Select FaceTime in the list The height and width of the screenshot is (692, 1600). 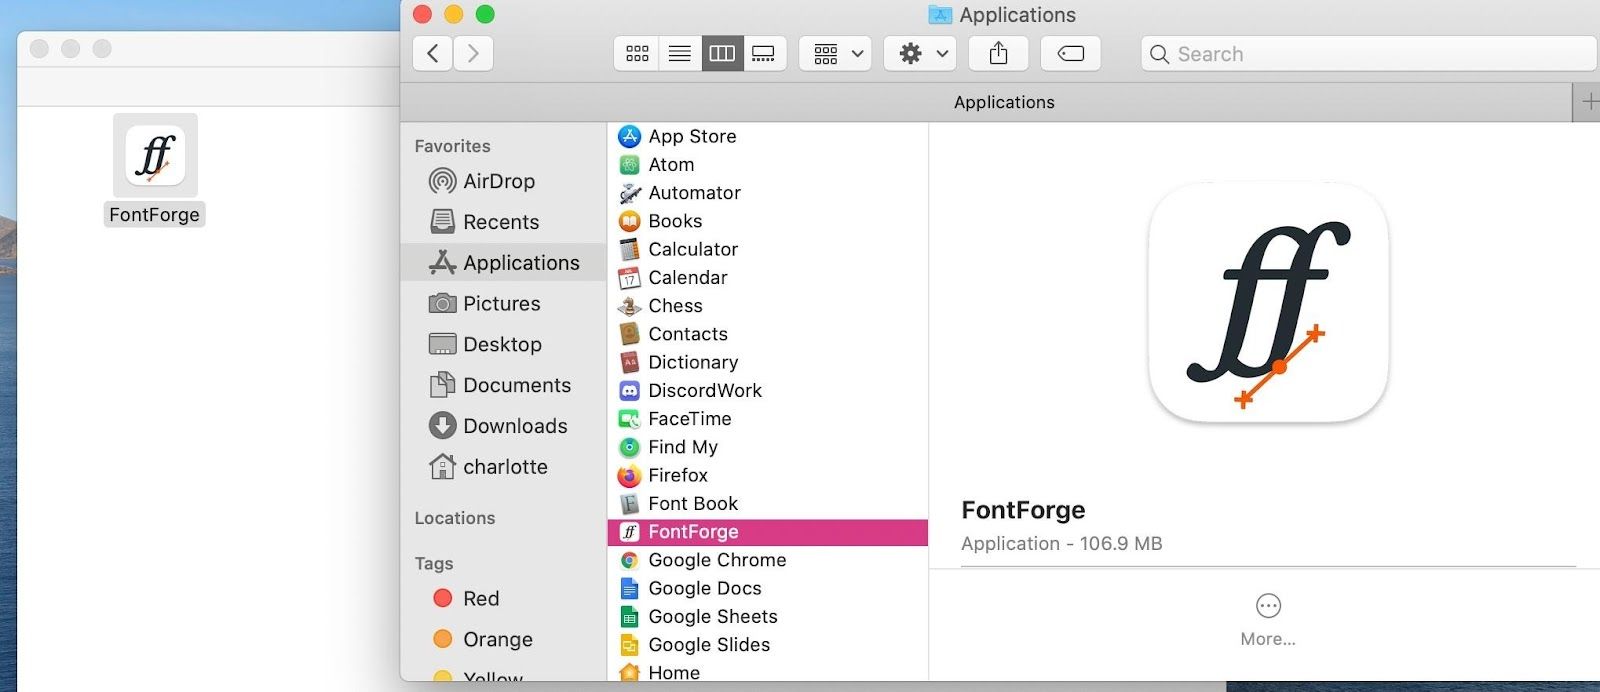tap(767, 418)
